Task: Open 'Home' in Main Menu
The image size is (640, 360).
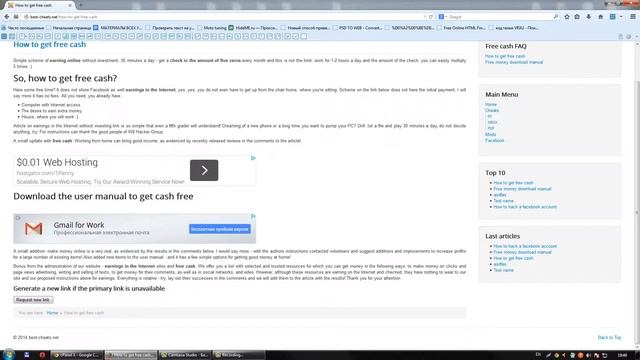Action: [x=491, y=104]
